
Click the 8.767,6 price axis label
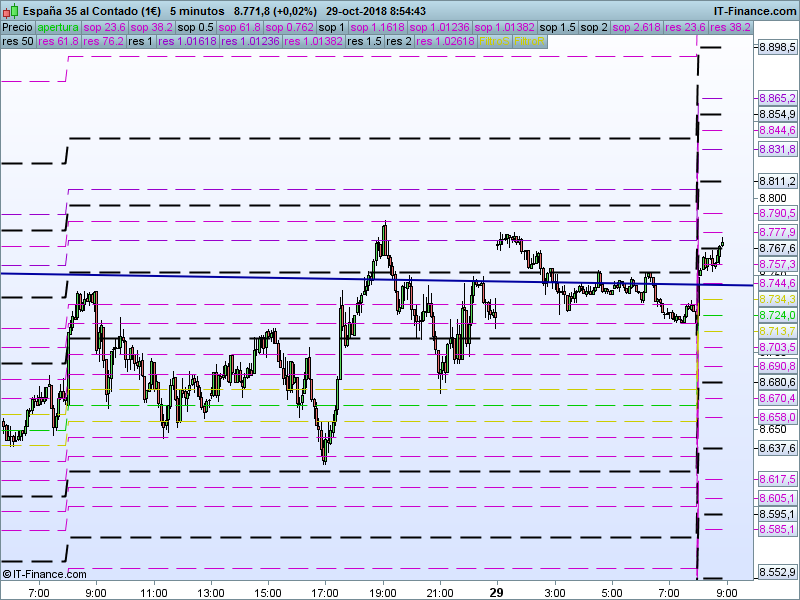click(777, 248)
